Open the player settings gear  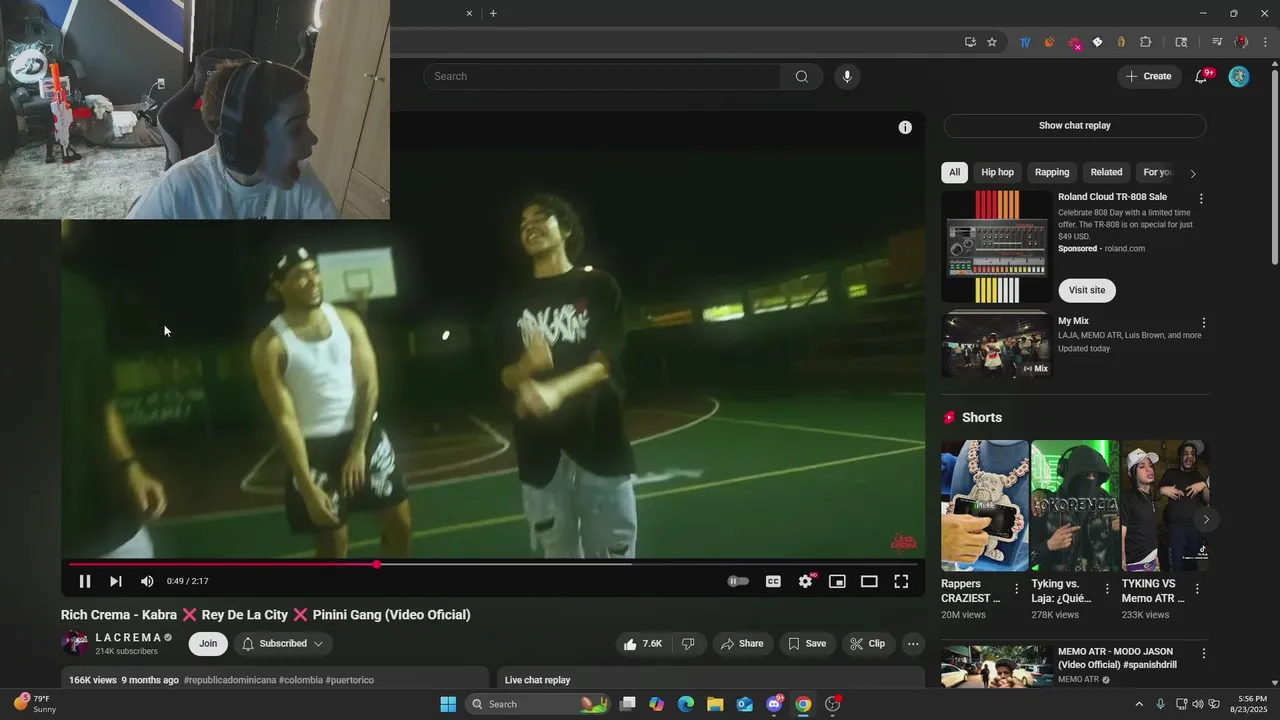[806, 581]
